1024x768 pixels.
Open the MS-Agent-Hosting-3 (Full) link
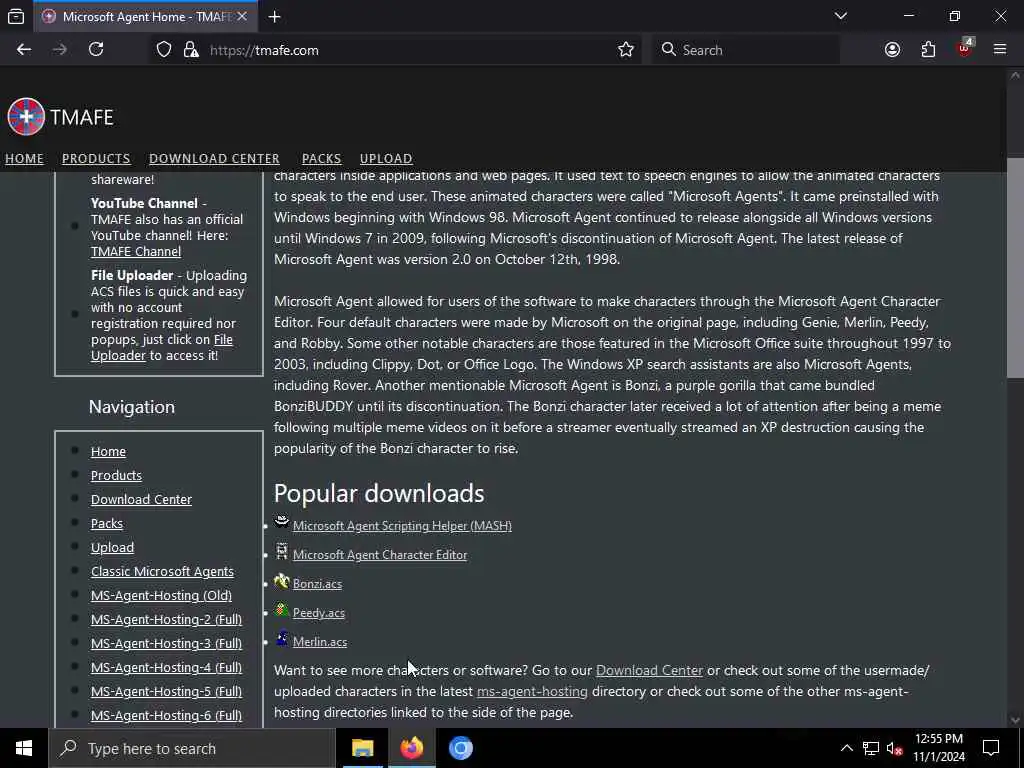[166, 644]
